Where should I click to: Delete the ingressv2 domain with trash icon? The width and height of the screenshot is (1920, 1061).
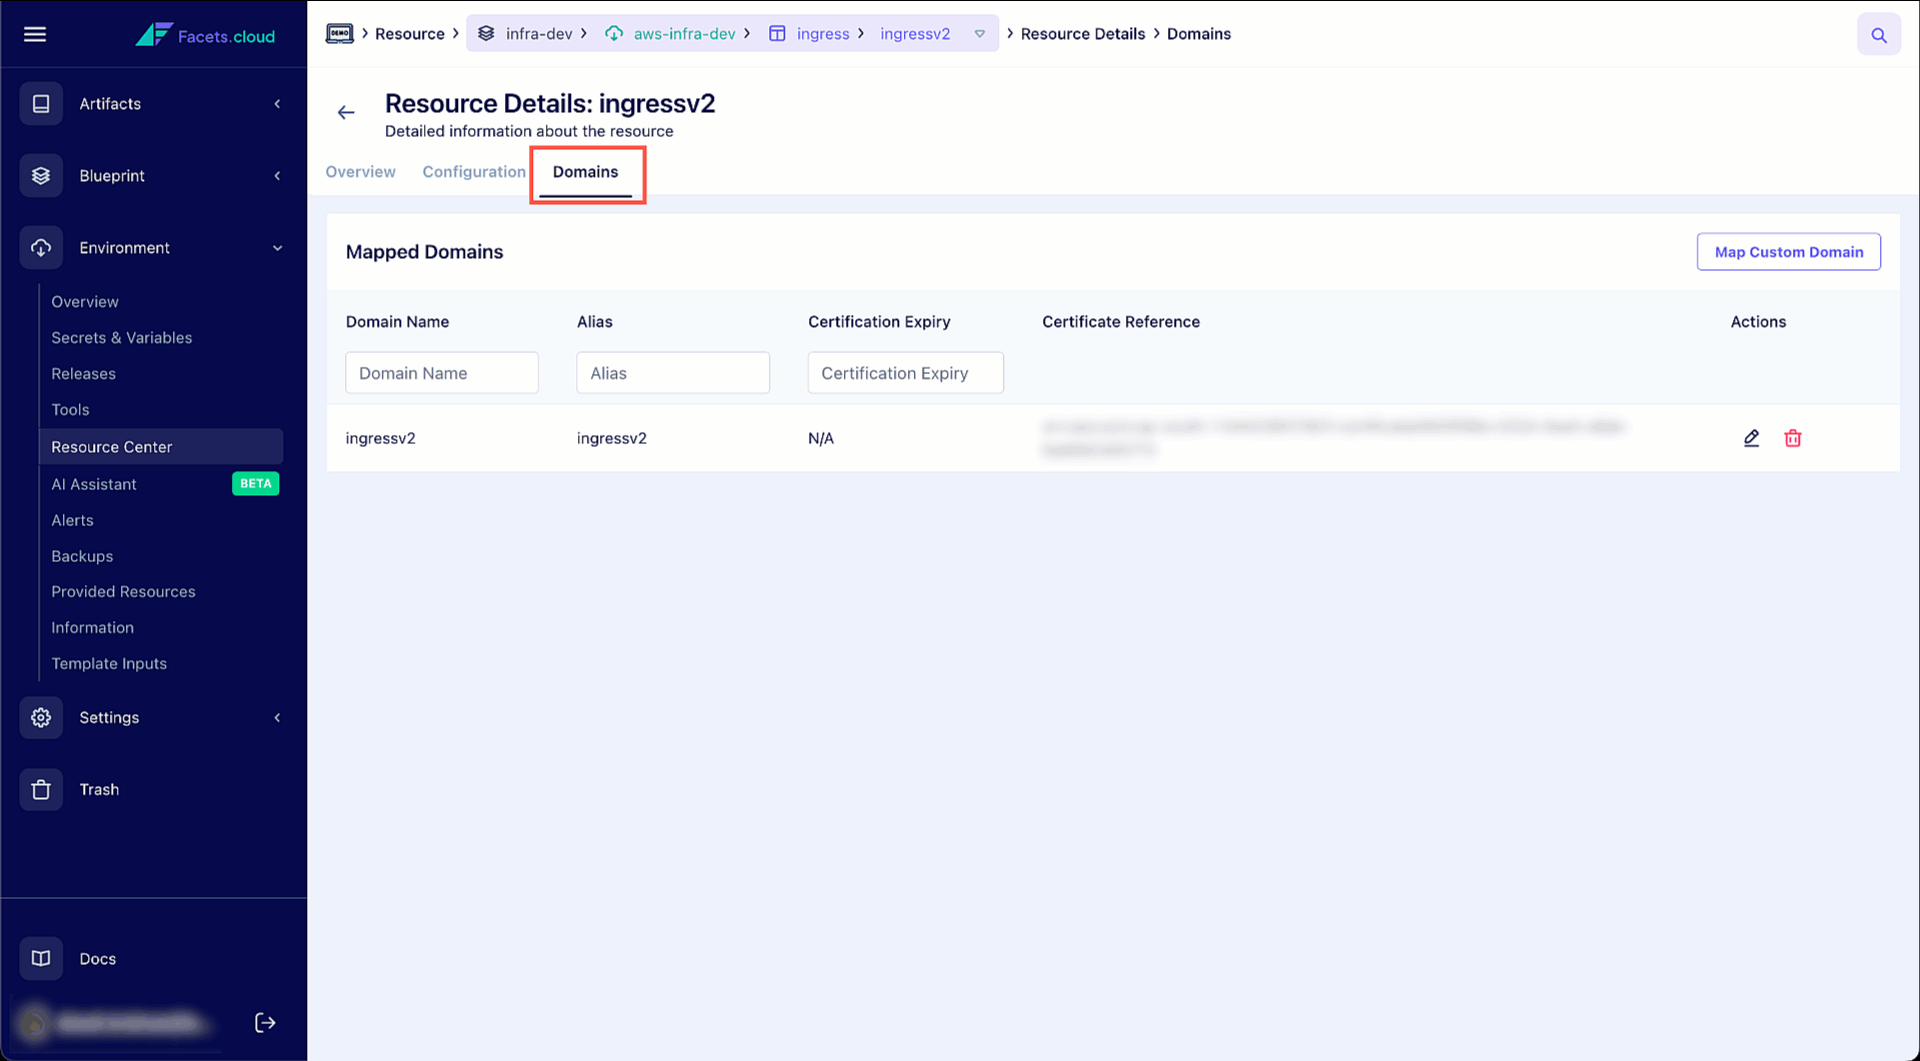1793,438
